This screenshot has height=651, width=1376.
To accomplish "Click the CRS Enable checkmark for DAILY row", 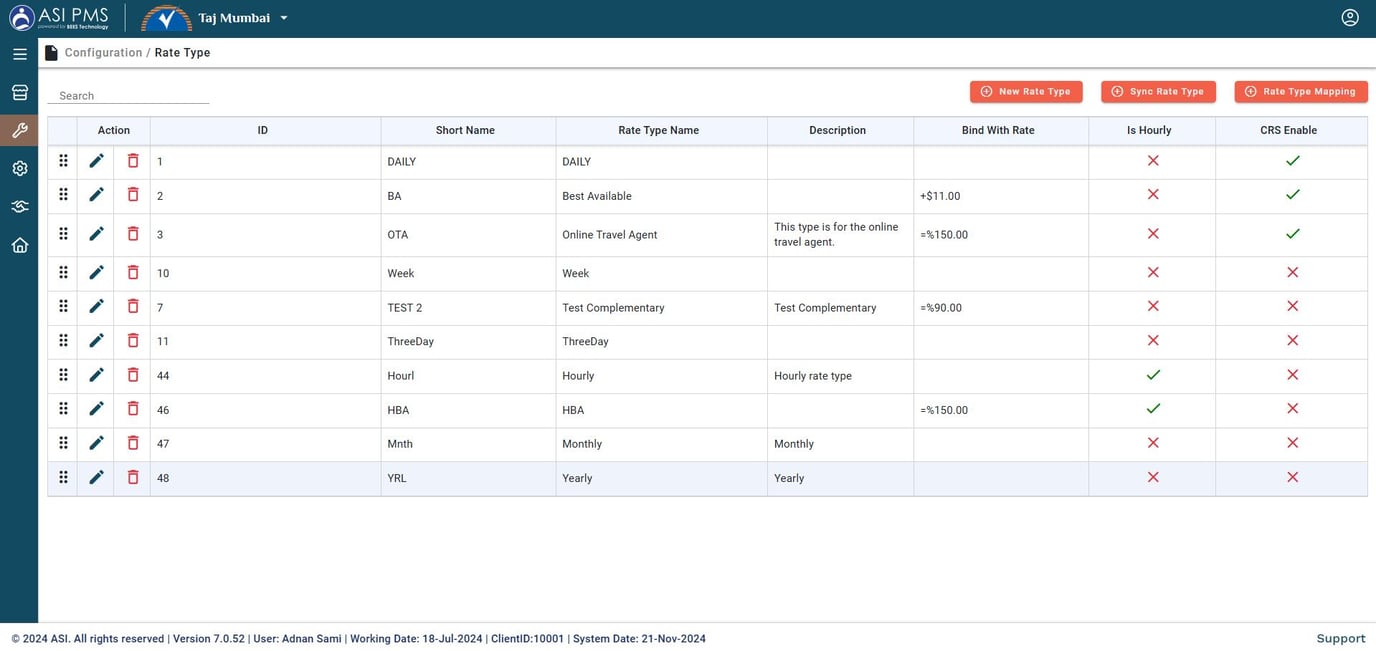I will (x=1293, y=161).
